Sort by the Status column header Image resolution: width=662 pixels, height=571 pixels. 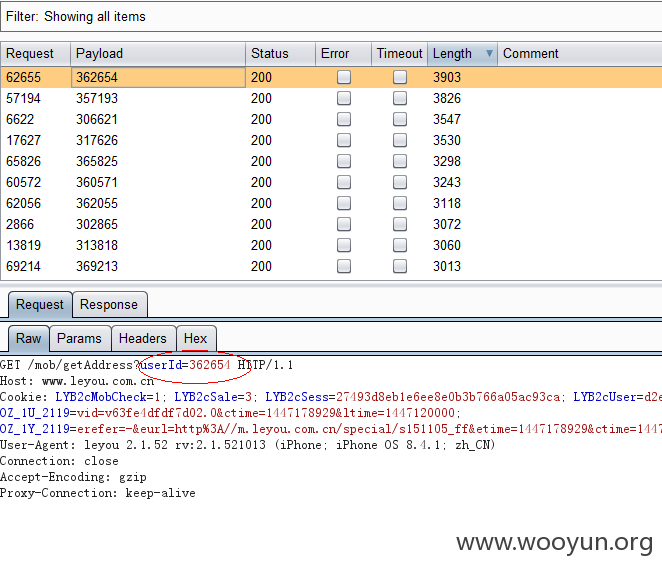[280, 54]
